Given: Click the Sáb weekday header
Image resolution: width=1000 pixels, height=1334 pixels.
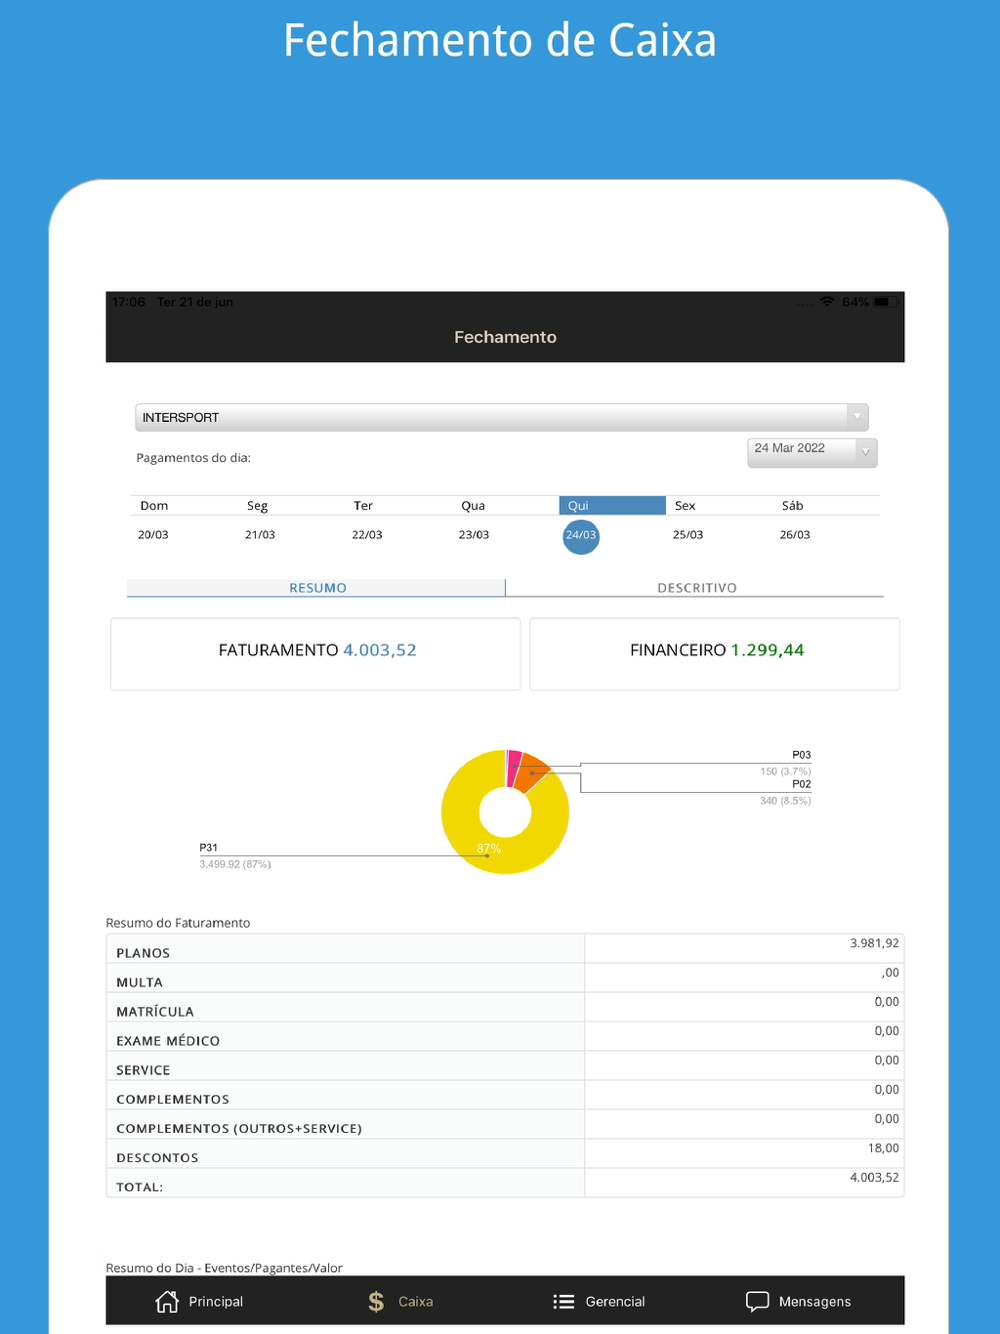Looking at the screenshot, I should tap(793, 506).
